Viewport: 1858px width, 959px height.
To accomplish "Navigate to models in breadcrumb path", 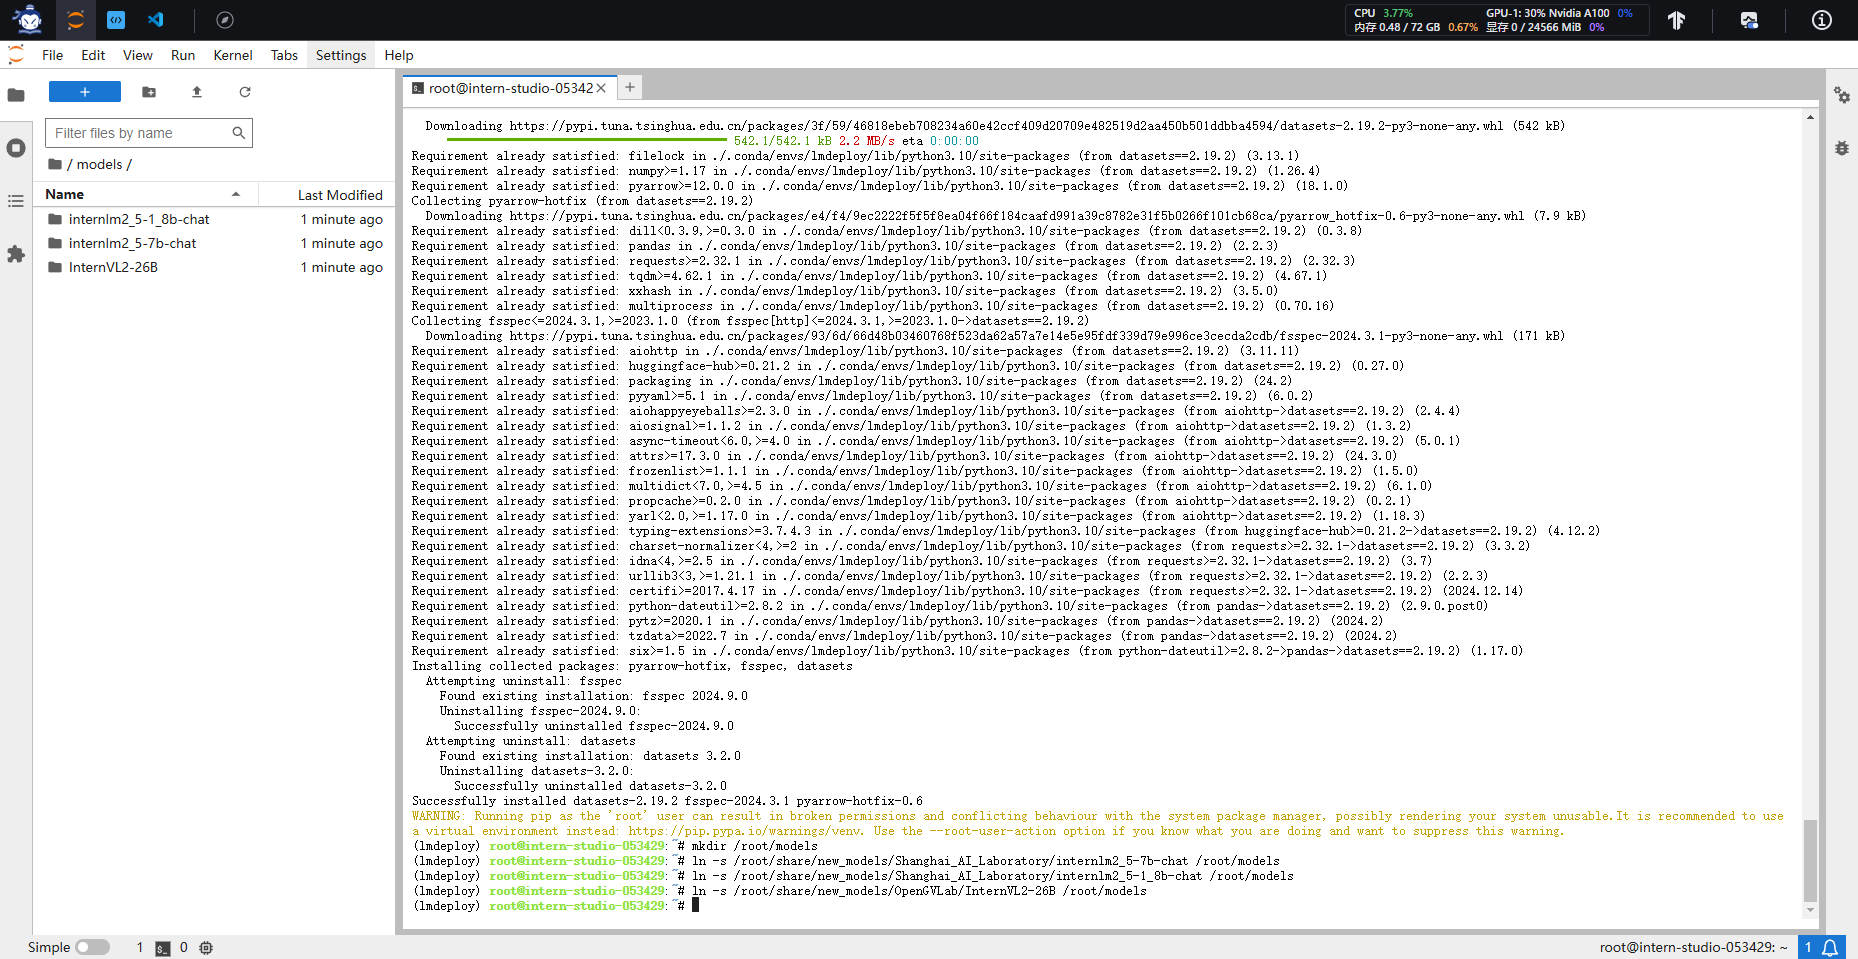I will click(100, 164).
